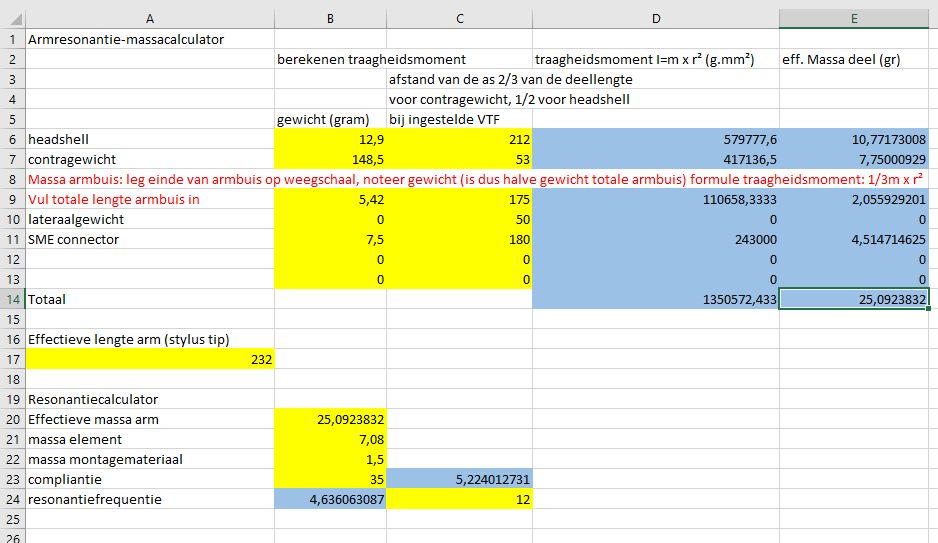
Task: Click the select-all corner triangle
Action: 14,19
